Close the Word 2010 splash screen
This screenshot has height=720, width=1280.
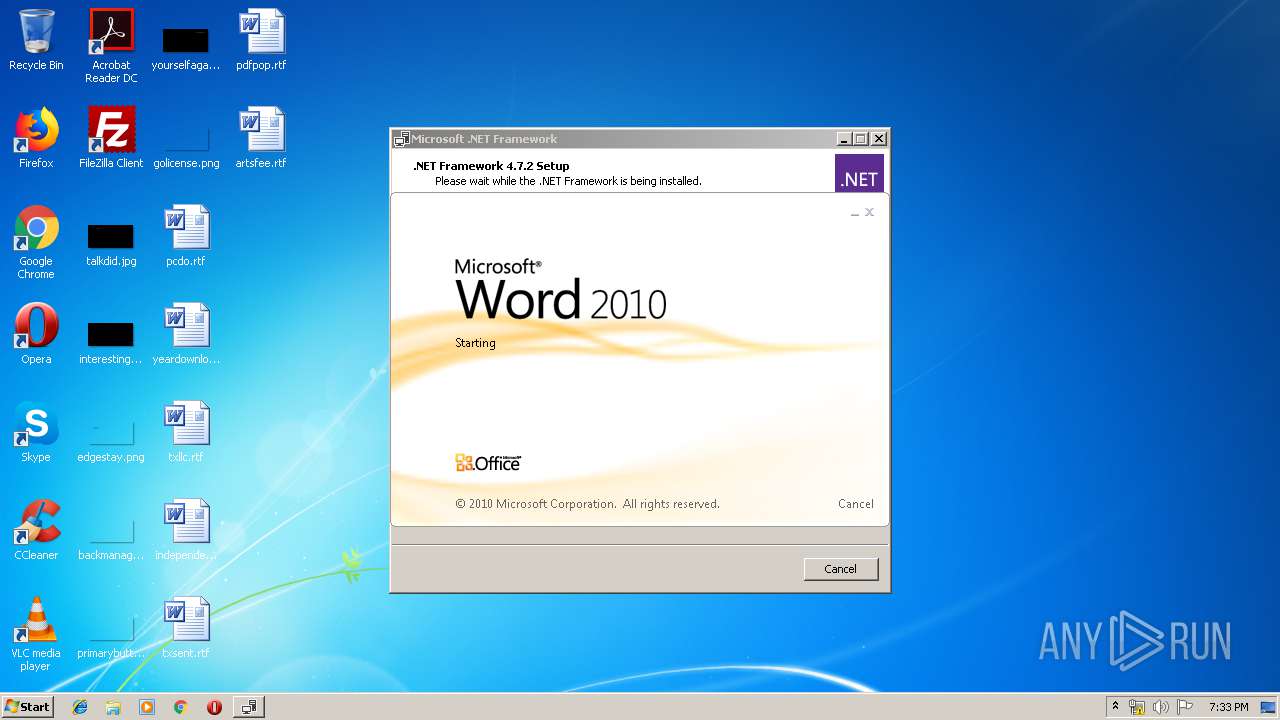[x=869, y=212]
